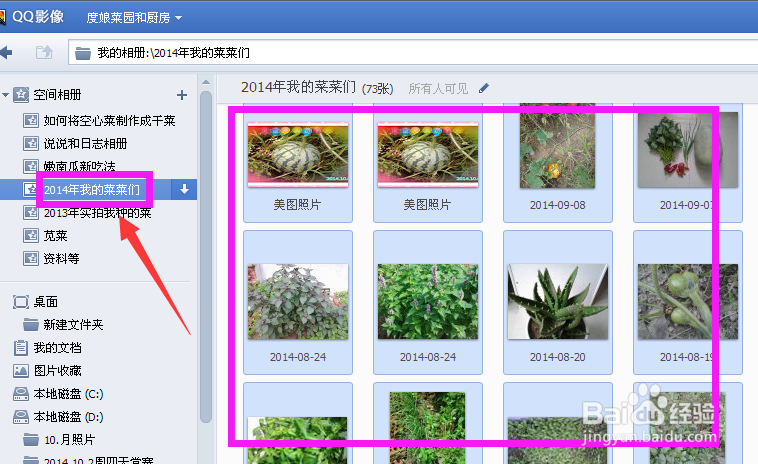758x464 pixels.
Task: Open the 桌面 location
Action: [46, 302]
